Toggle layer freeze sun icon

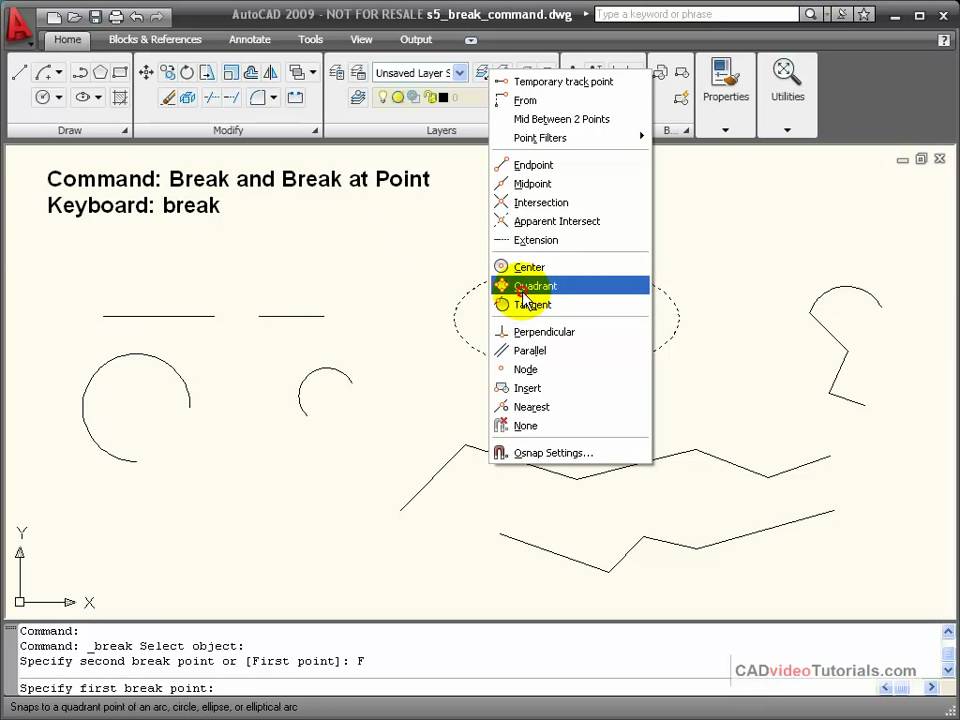397,97
